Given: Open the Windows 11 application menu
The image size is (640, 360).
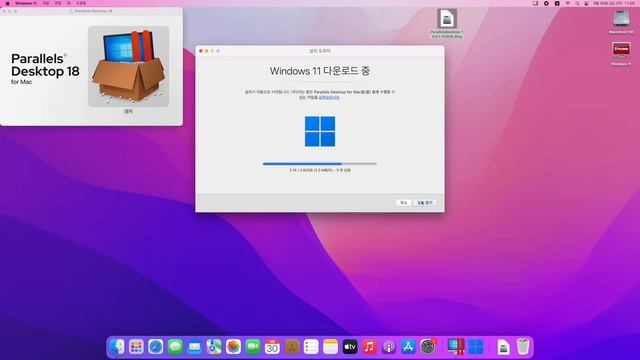Looking at the screenshot, I should pyautogui.click(x=26, y=3).
